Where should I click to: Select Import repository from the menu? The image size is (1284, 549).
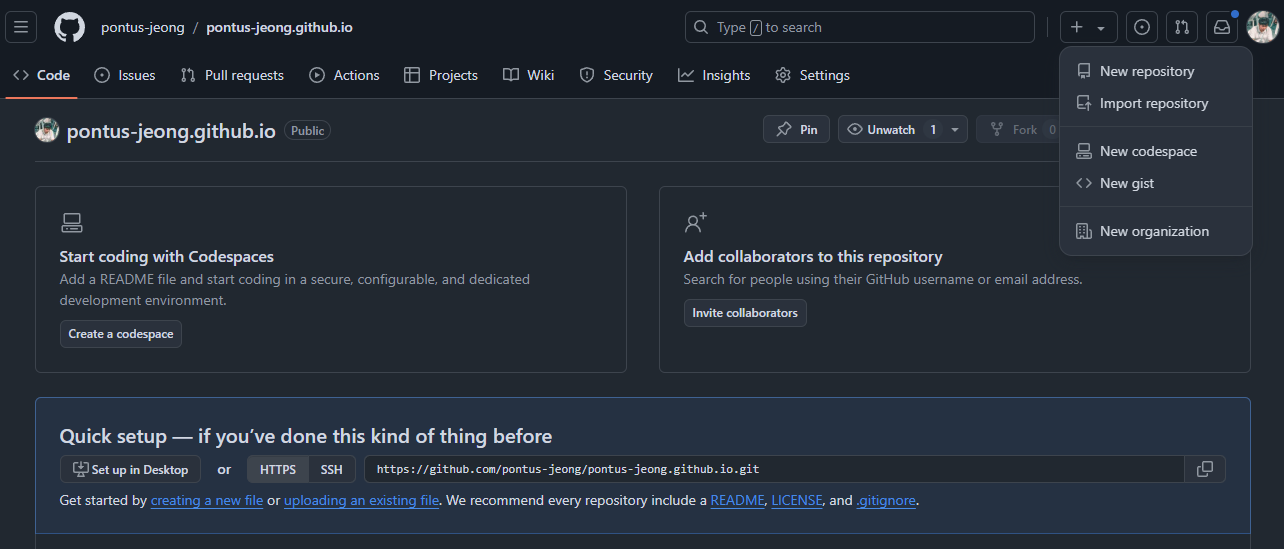(x=1156, y=103)
